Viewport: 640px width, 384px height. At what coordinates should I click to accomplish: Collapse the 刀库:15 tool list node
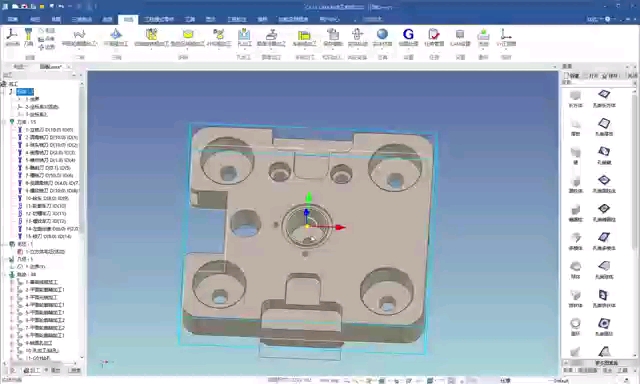[x=5, y=122]
